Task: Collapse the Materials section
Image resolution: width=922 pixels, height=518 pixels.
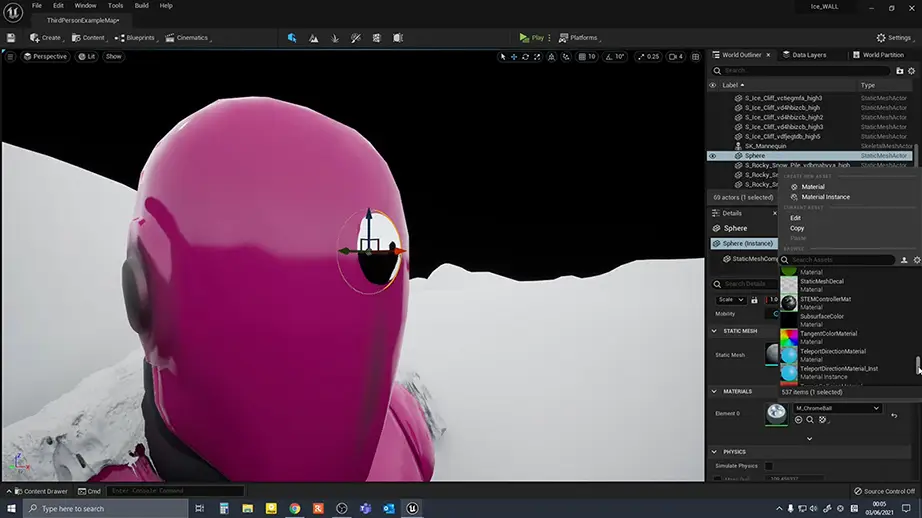Action: click(714, 391)
